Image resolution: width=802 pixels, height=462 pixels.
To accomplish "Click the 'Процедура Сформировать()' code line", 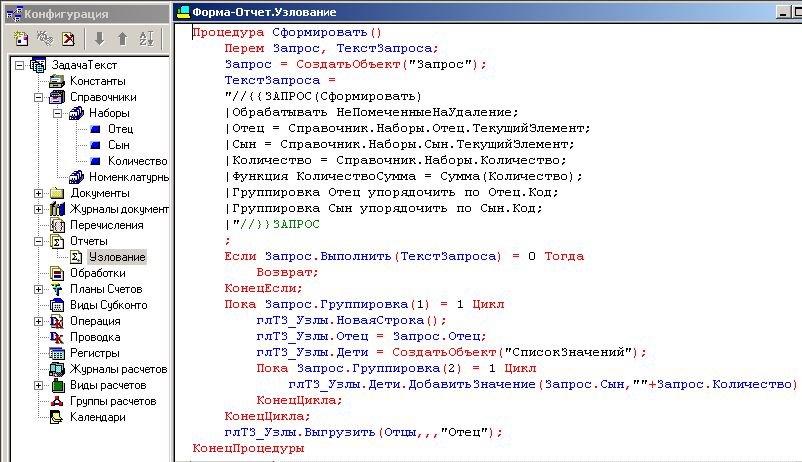I will pos(287,32).
